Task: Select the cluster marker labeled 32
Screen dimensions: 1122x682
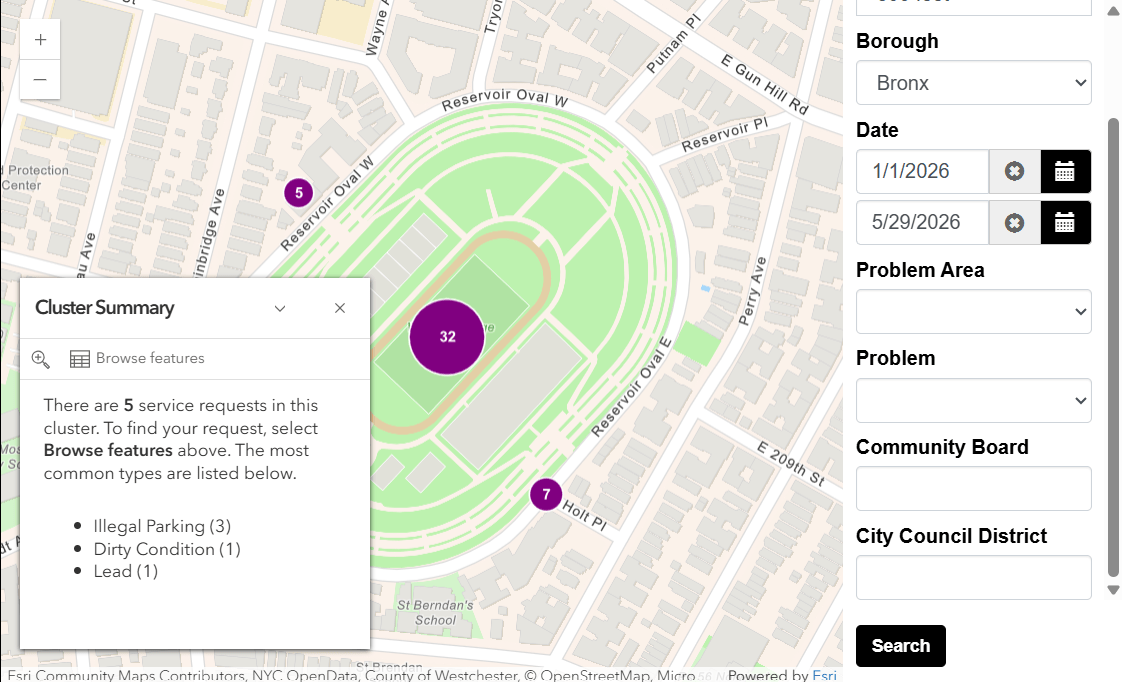Action: click(447, 337)
